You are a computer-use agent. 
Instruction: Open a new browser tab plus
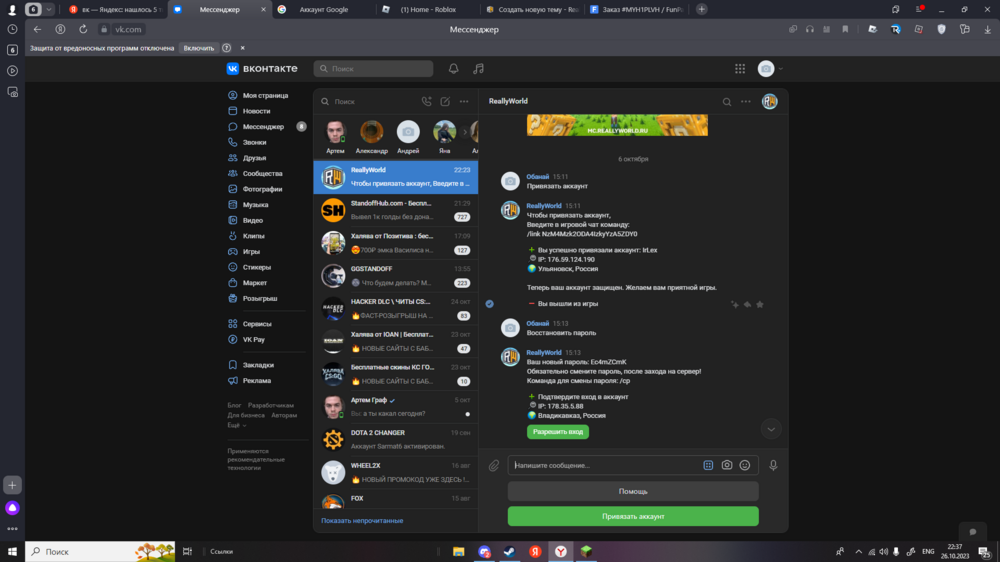(x=702, y=10)
